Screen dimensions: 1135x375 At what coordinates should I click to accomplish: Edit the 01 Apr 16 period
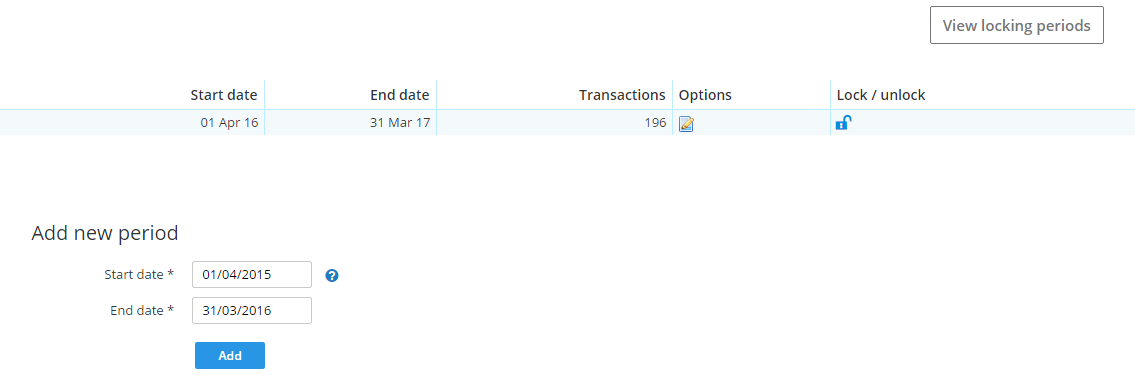point(686,124)
